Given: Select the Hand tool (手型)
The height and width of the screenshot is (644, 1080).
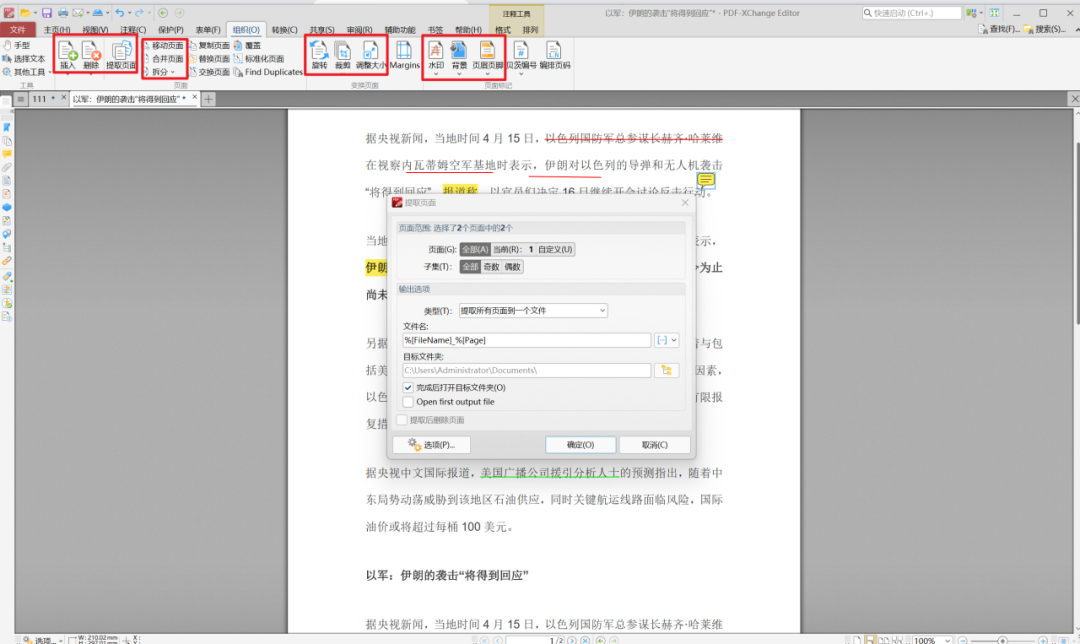Looking at the screenshot, I should click(17, 45).
